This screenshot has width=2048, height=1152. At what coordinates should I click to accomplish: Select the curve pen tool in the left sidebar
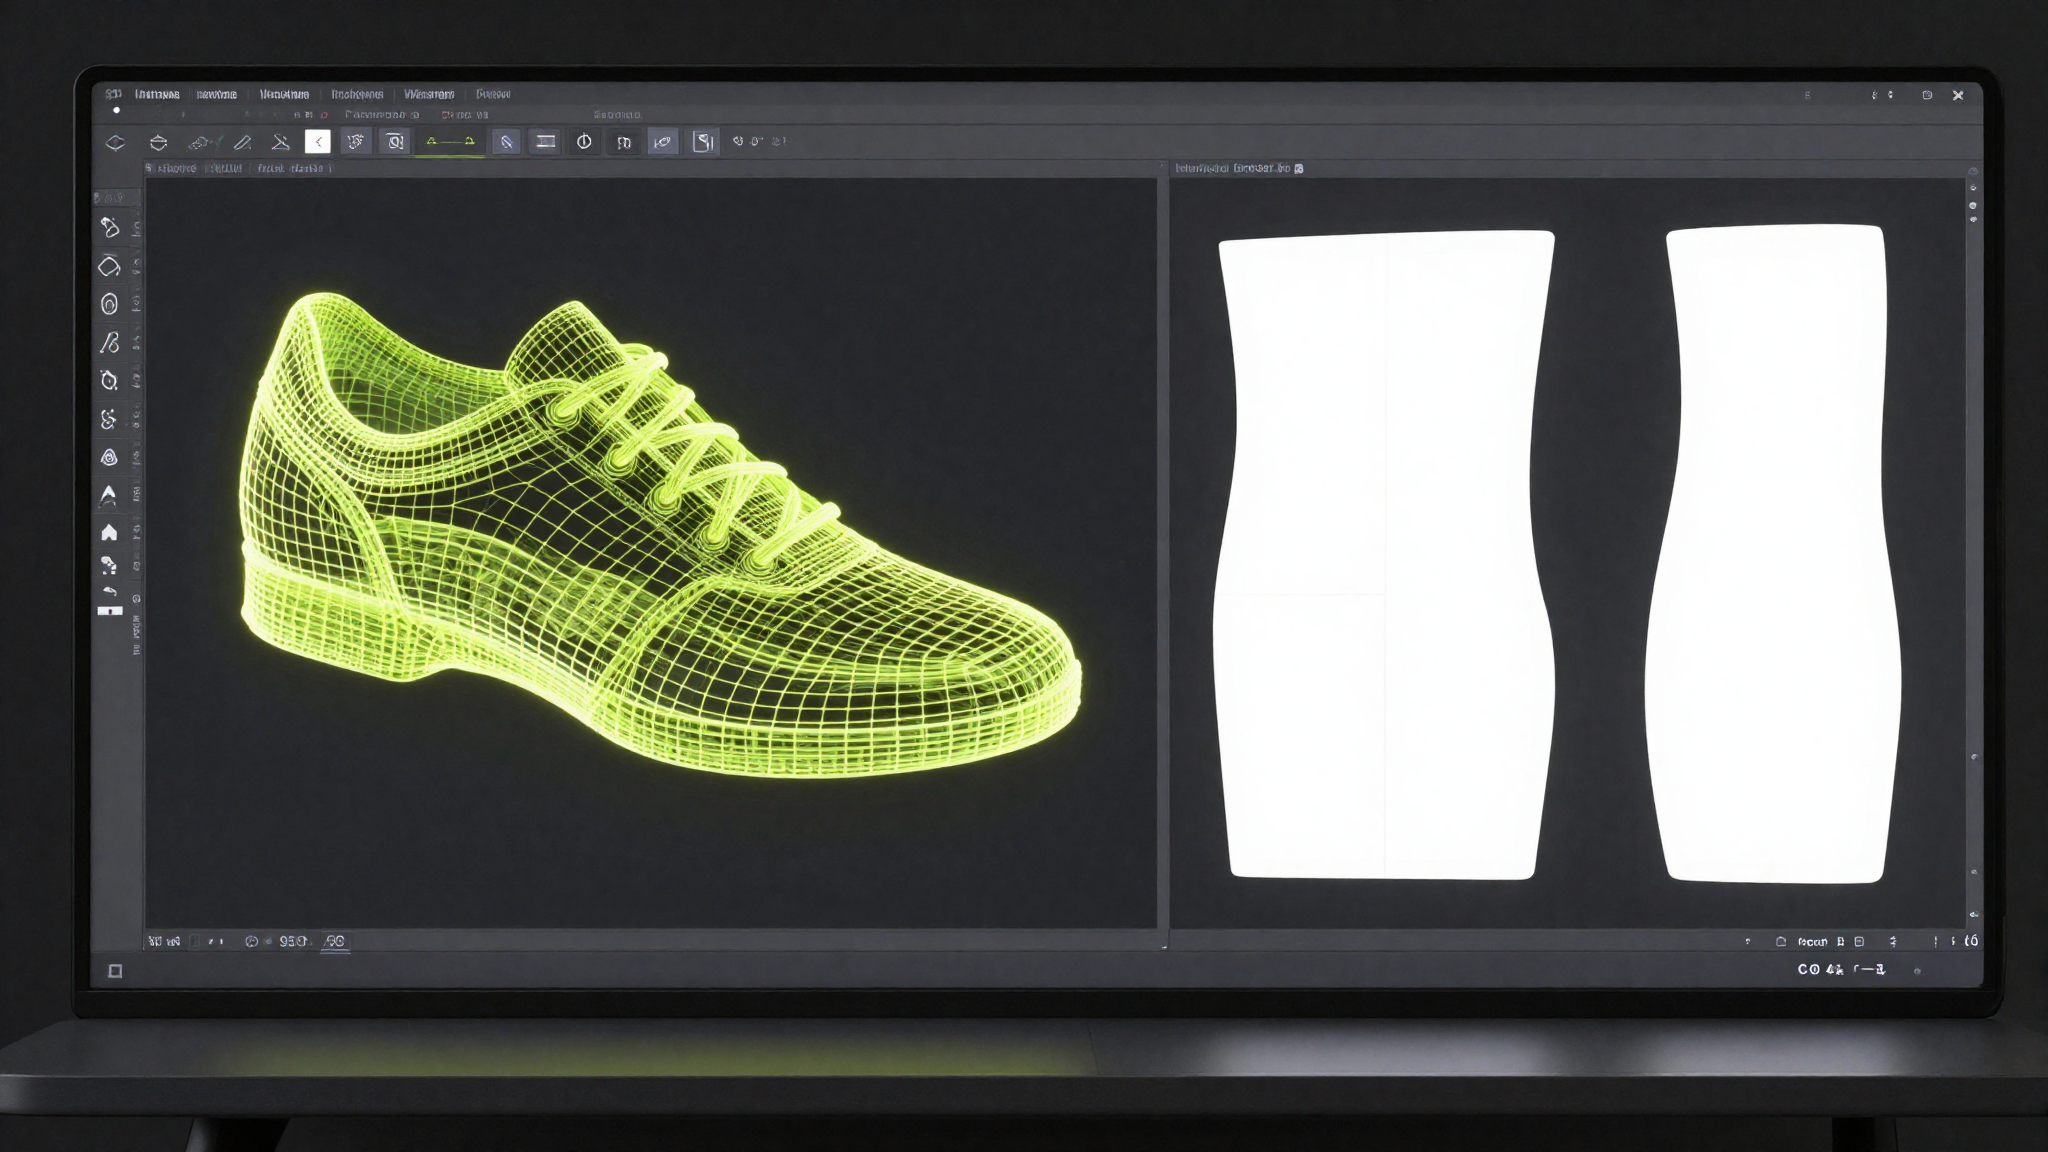point(110,342)
